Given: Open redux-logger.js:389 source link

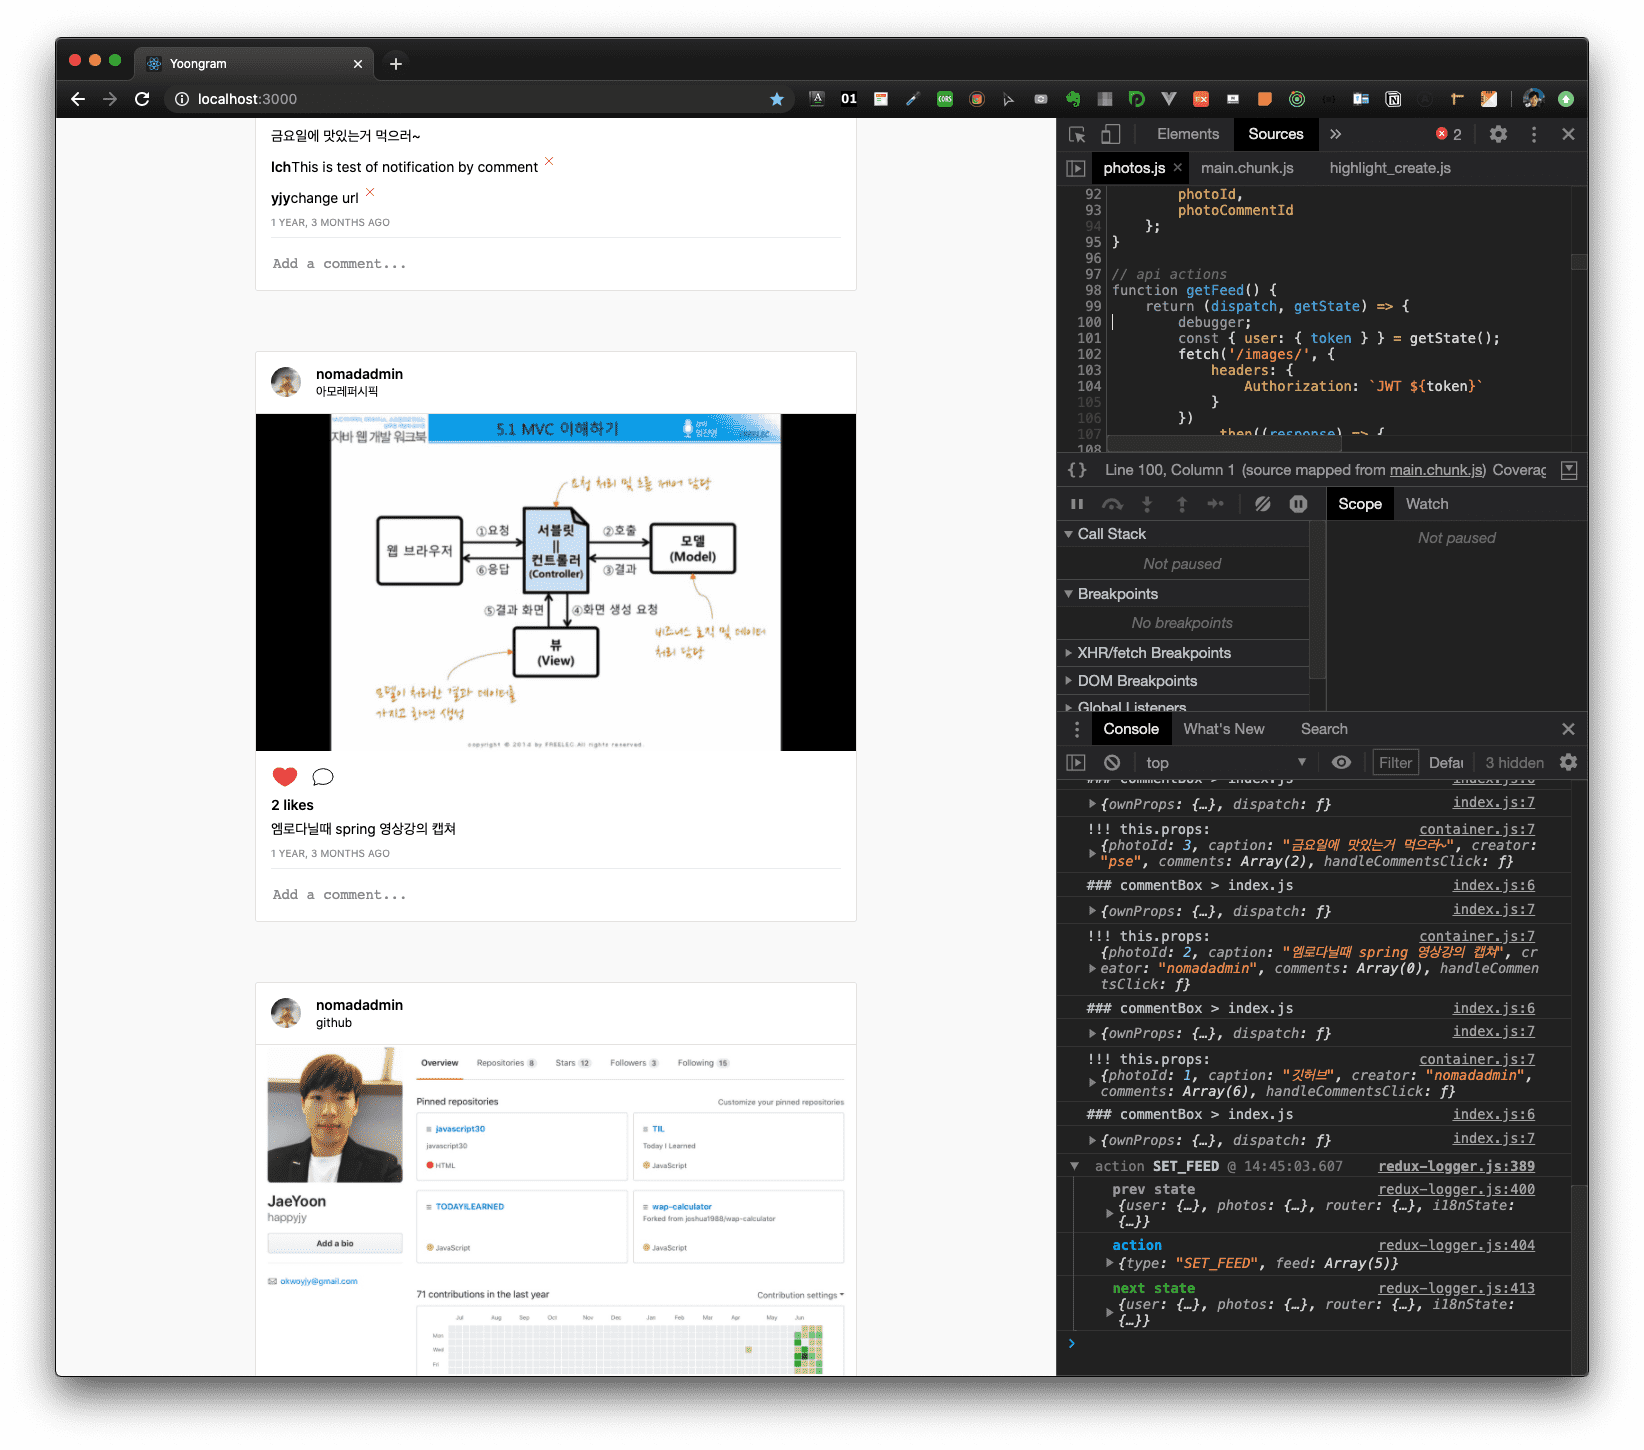Looking at the screenshot, I should [1455, 1166].
